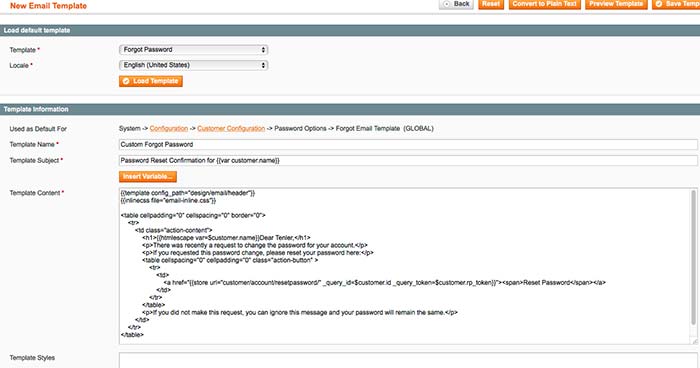Screen dimensions: 700x368
Task: Open the Configuration link
Action: (169, 129)
